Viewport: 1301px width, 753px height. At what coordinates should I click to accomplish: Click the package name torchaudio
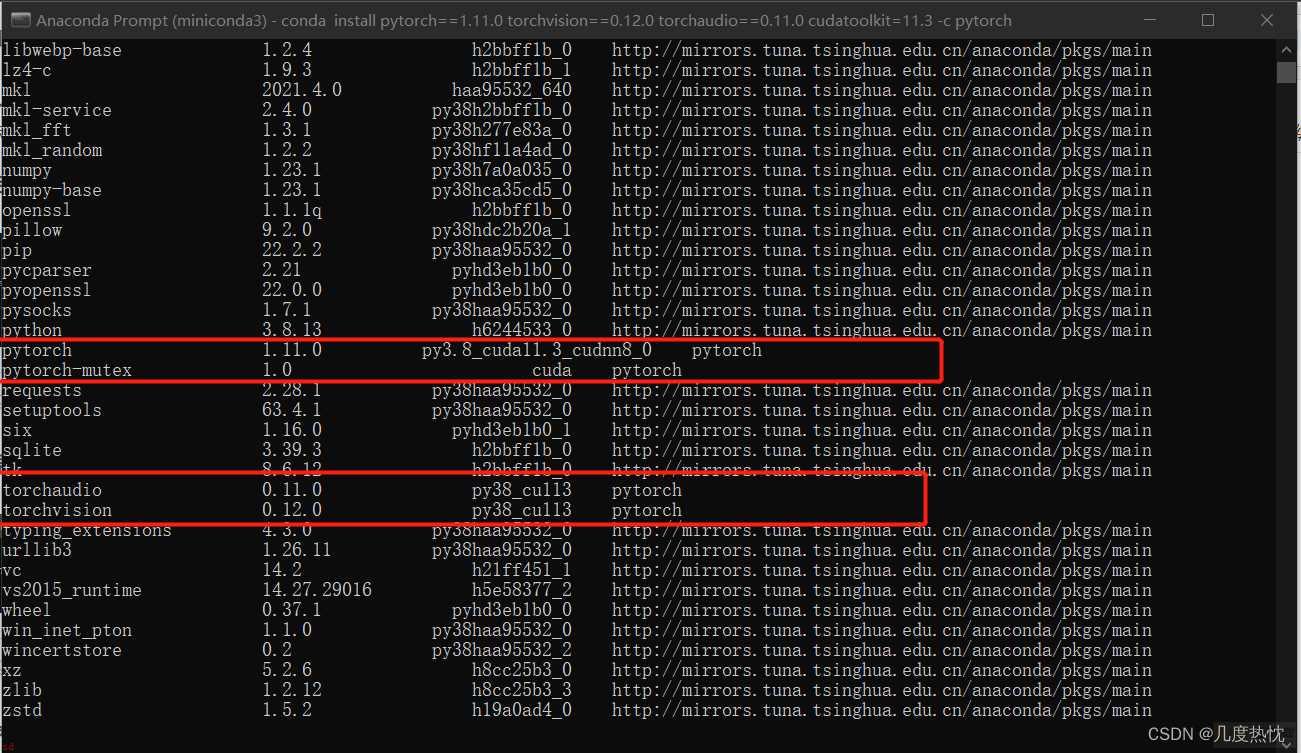[52, 490]
